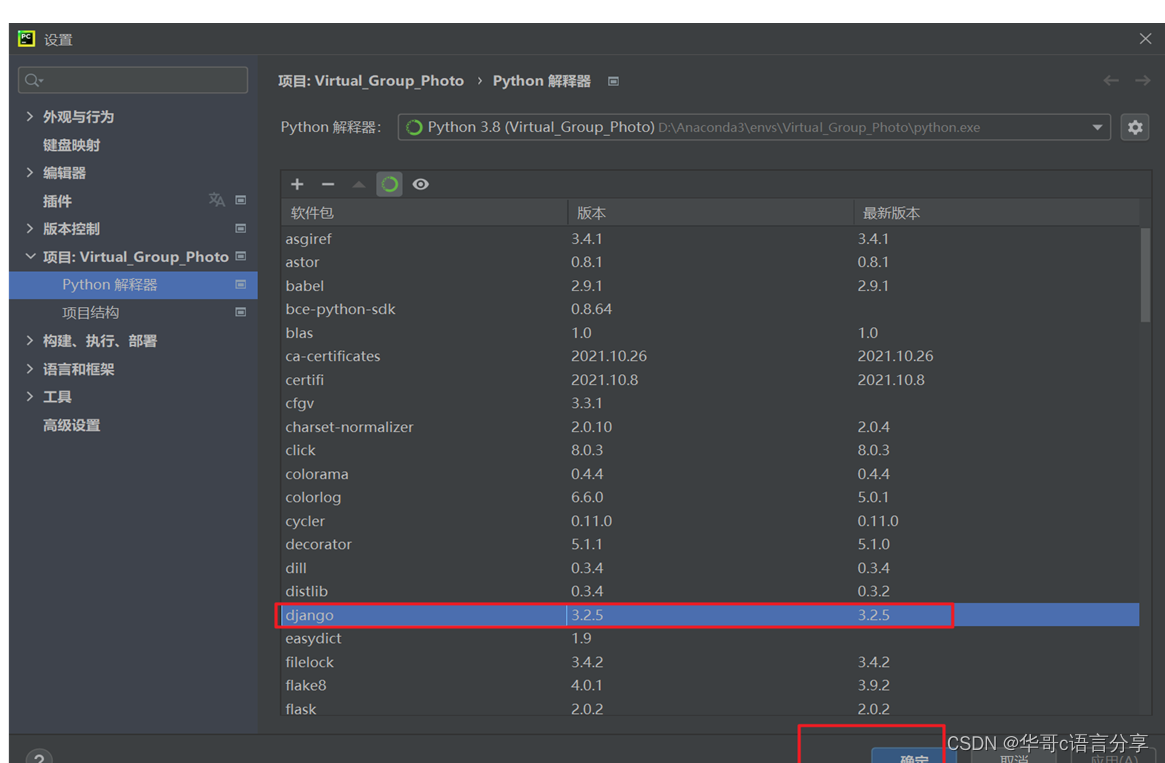
Task: Open 项目结构 settings page
Action: pos(91,313)
